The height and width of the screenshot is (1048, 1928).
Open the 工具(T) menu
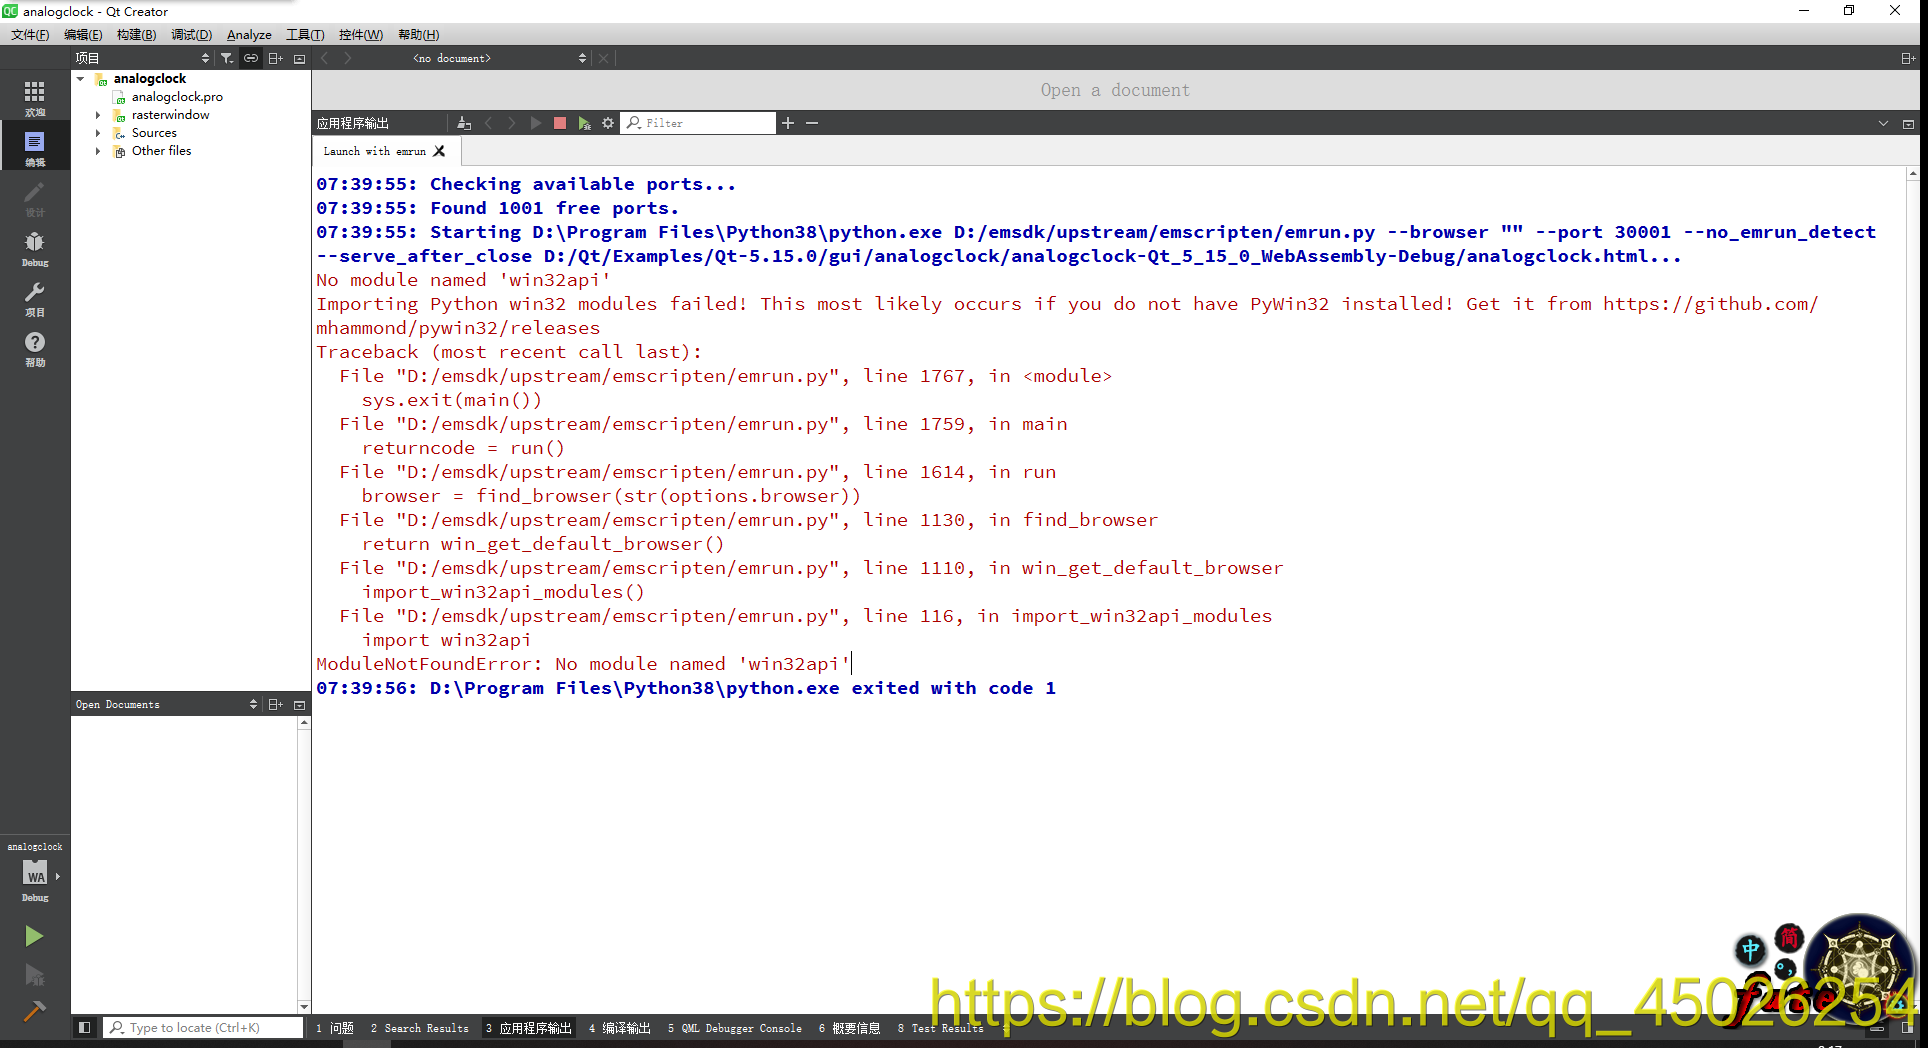pyautogui.click(x=304, y=34)
